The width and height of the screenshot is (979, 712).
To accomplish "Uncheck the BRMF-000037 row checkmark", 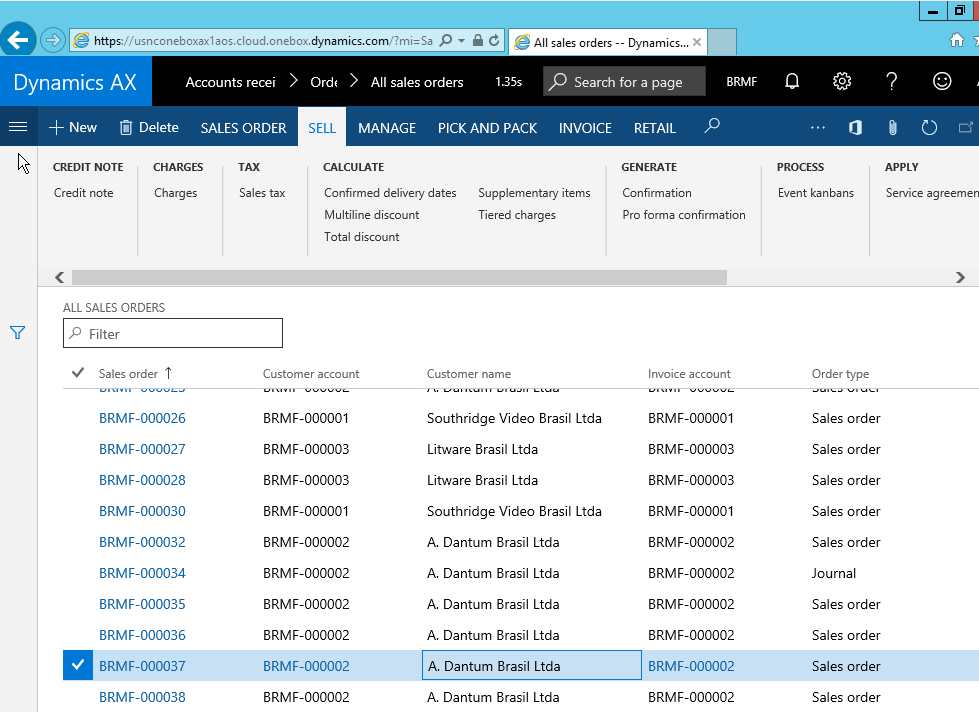I will (77, 665).
